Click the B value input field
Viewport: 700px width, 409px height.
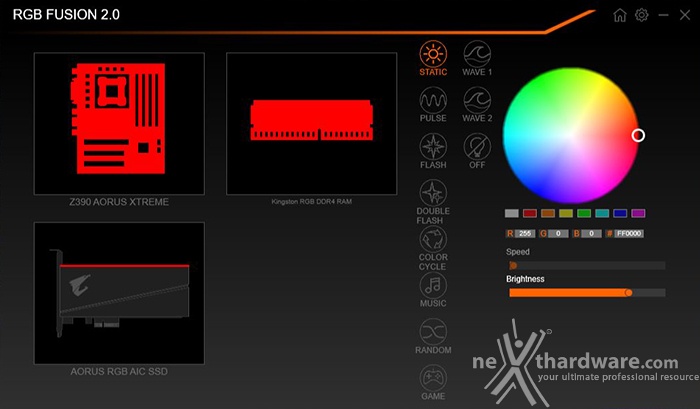(592, 234)
